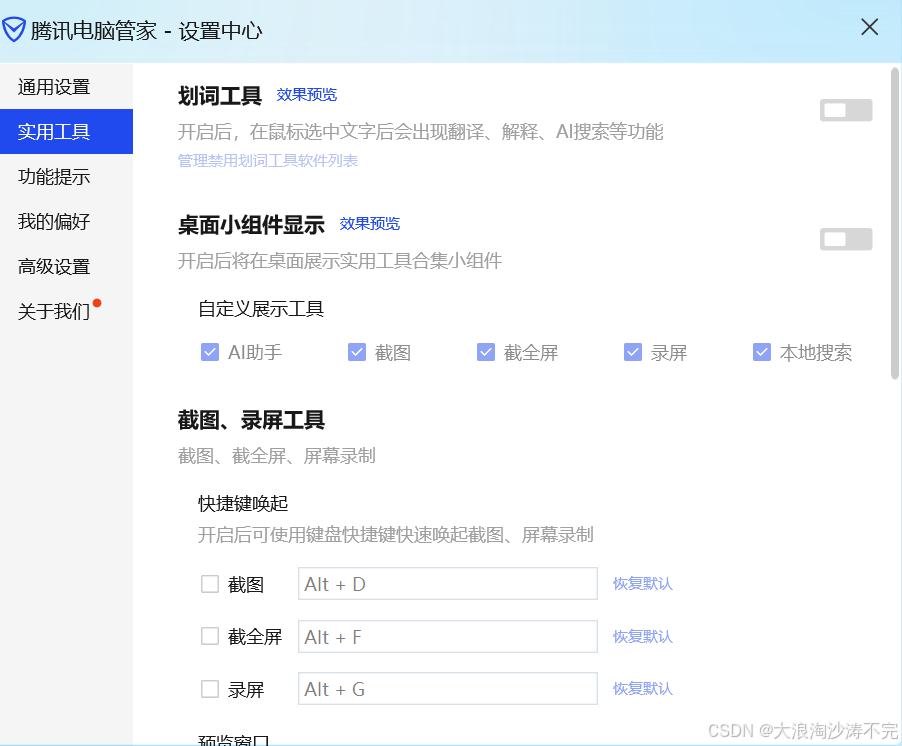Click the 截图、录屏工具 heading
This screenshot has height=746, width=902.
pos(251,420)
